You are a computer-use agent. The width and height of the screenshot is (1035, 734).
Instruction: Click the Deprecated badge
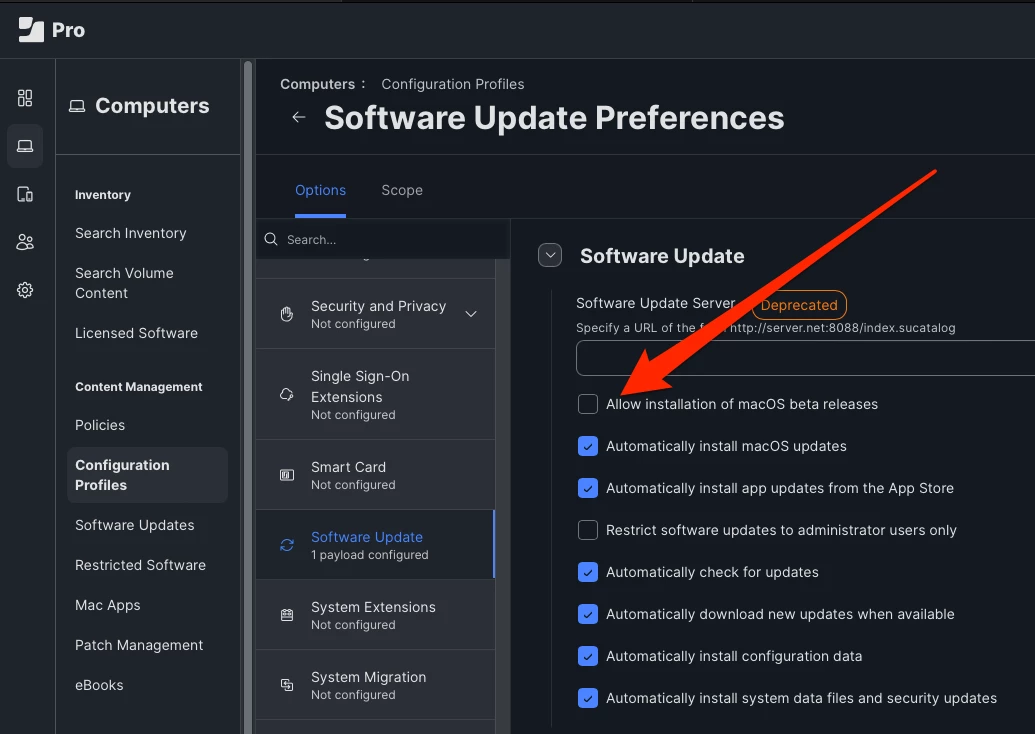[799, 305]
